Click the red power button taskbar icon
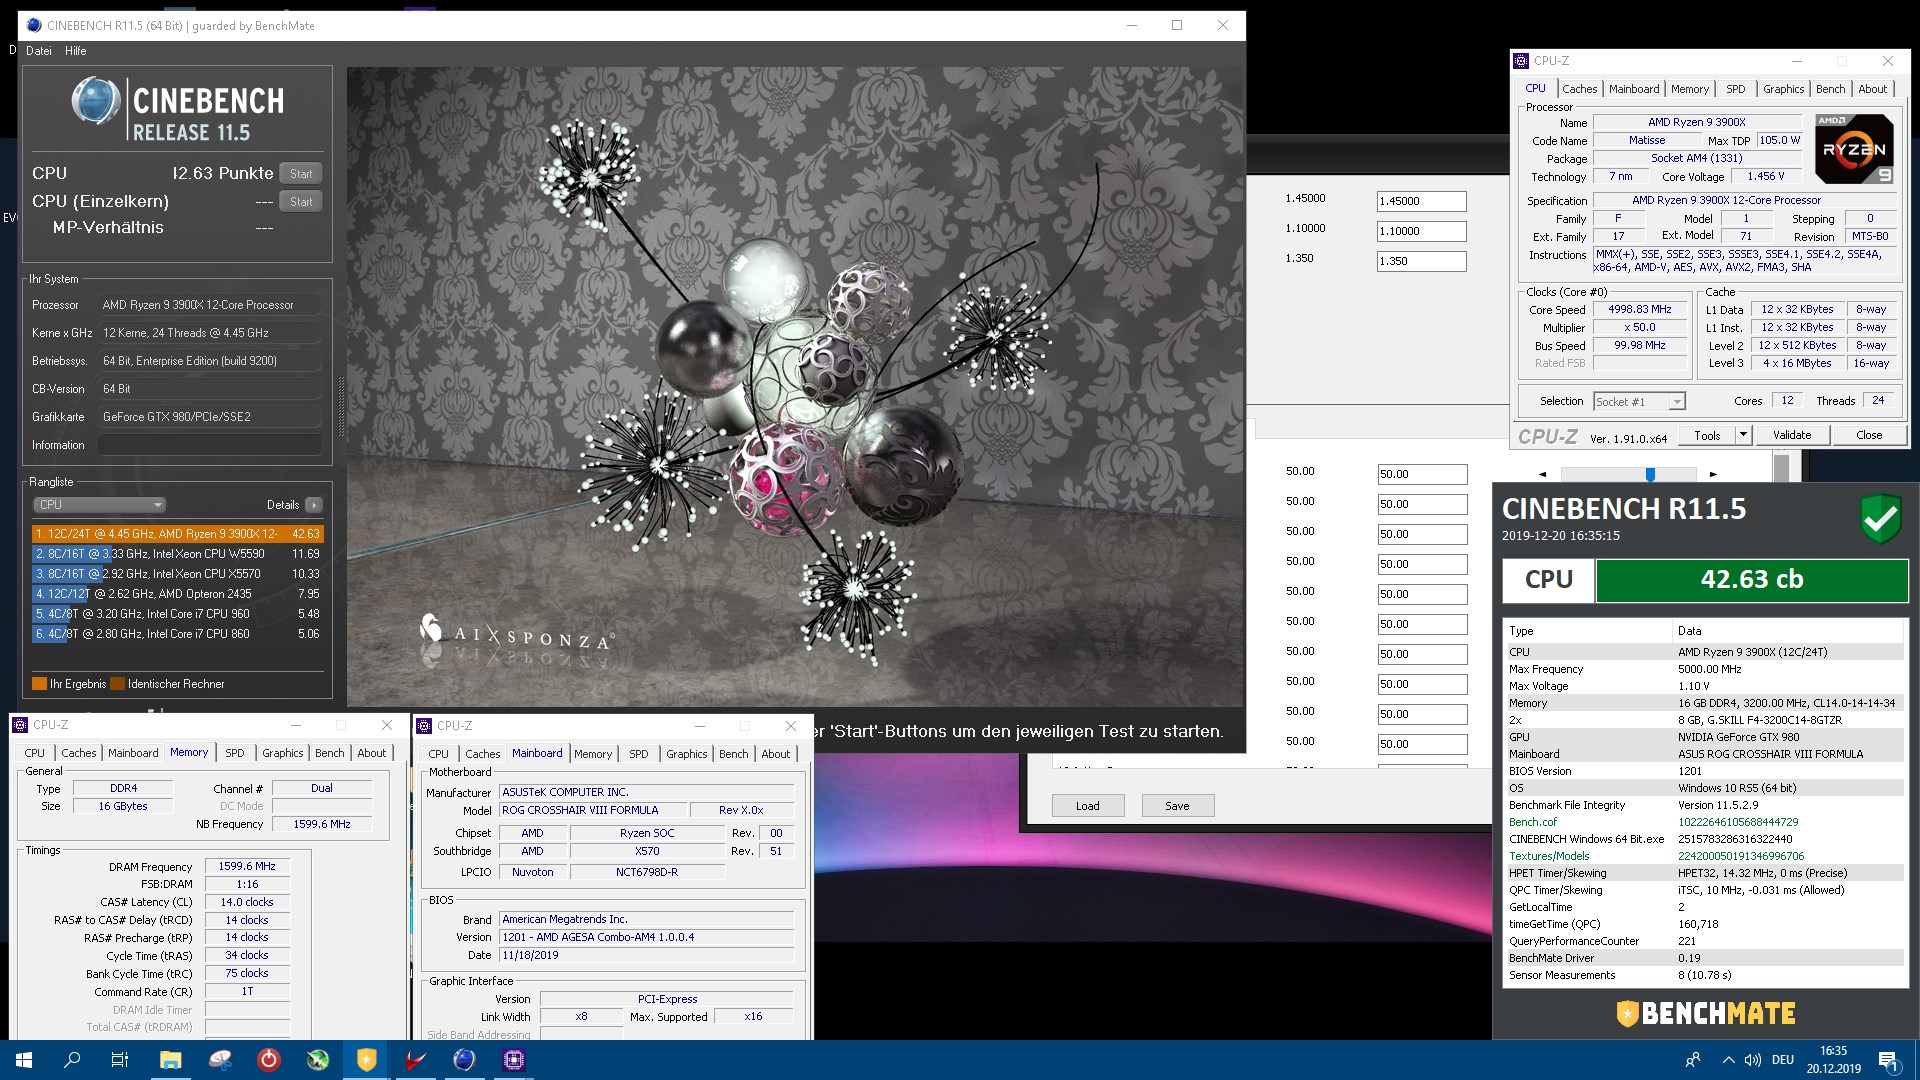This screenshot has width=1920, height=1080. (x=269, y=1060)
